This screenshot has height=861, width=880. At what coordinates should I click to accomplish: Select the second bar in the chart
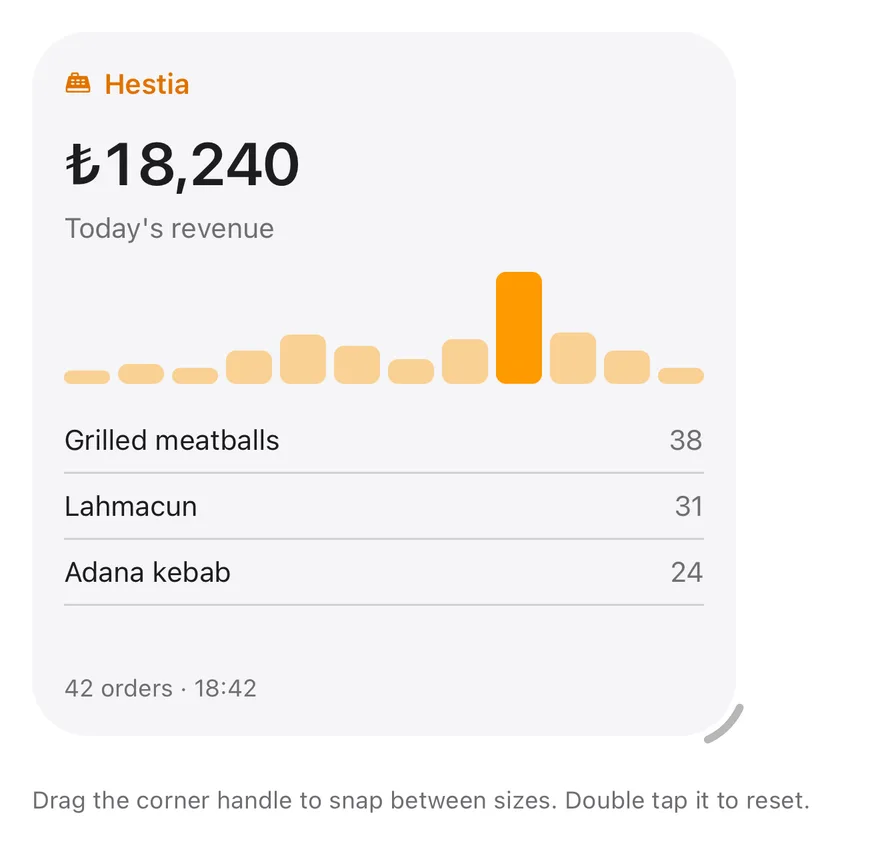tap(141, 374)
